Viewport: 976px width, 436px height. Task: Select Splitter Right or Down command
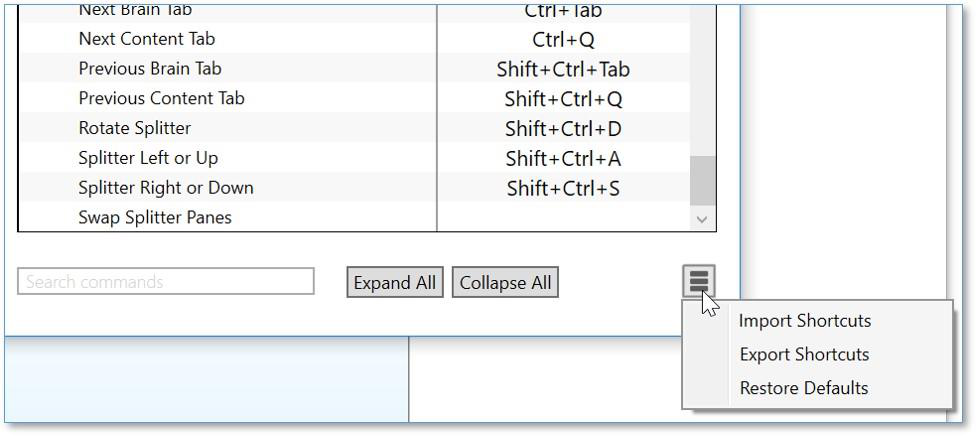point(166,188)
